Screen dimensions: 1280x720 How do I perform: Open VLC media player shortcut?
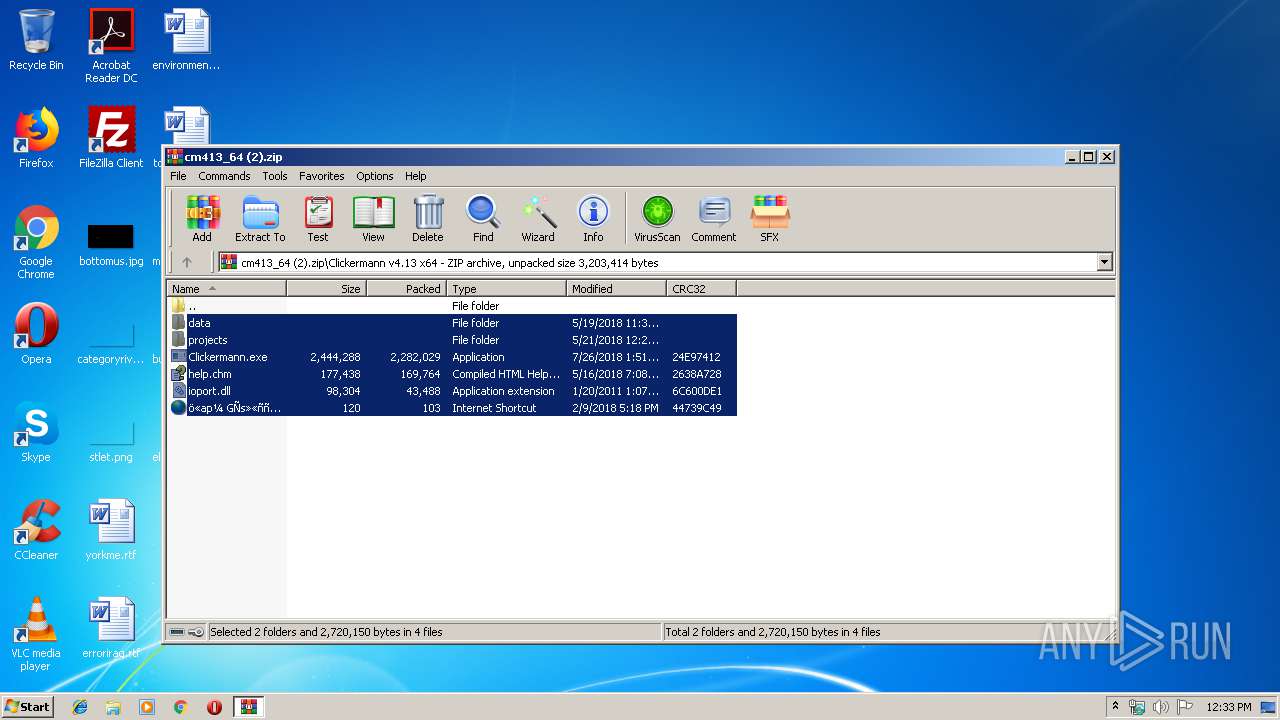pyautogui.click(x=36, y=634)
